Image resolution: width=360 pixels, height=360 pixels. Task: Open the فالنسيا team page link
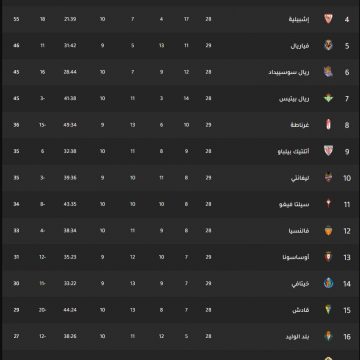(x=299, y=230)
